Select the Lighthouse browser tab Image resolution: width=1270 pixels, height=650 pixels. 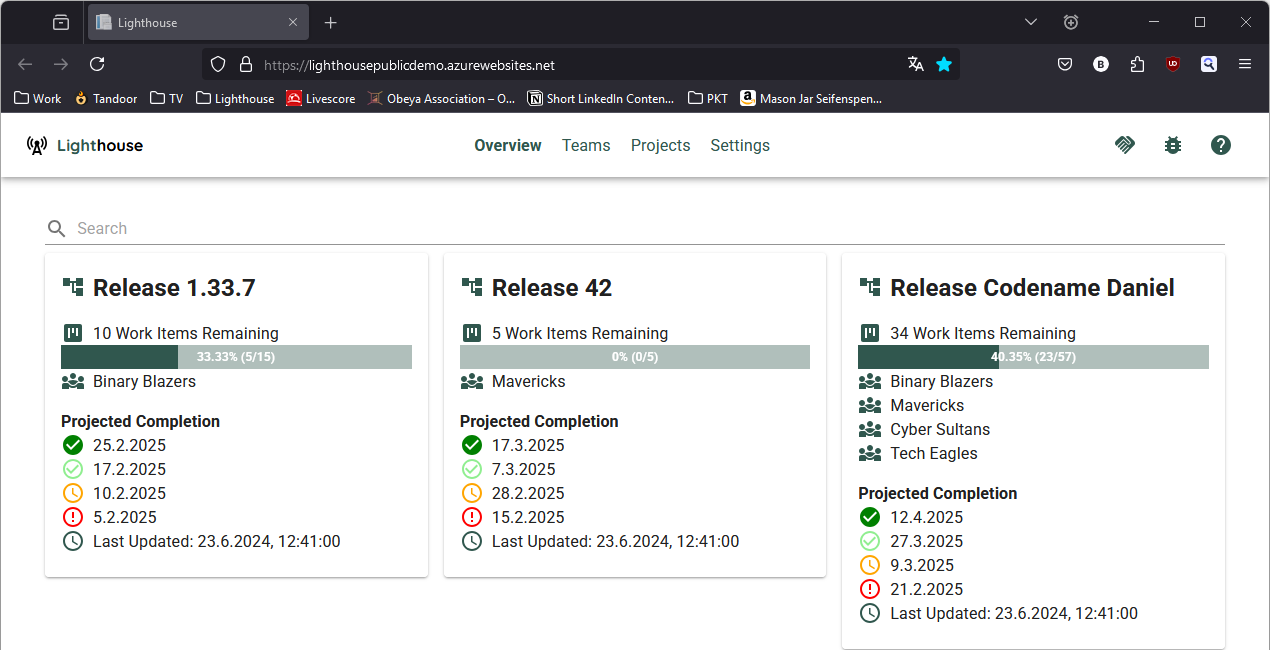pyautogui.click(x=198, y=22)
